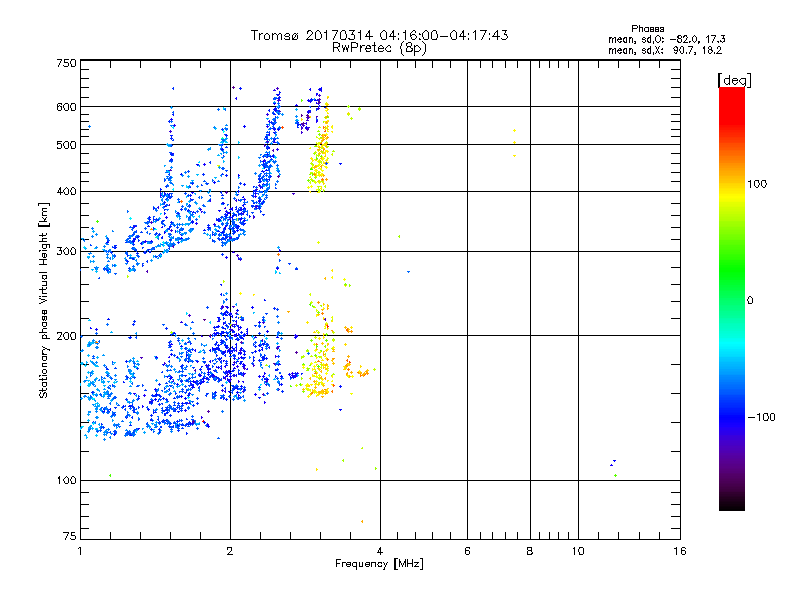Click the colorbar tick label '-100'
This screenshot has height=600, width=800.
click(x=761, y=417)
